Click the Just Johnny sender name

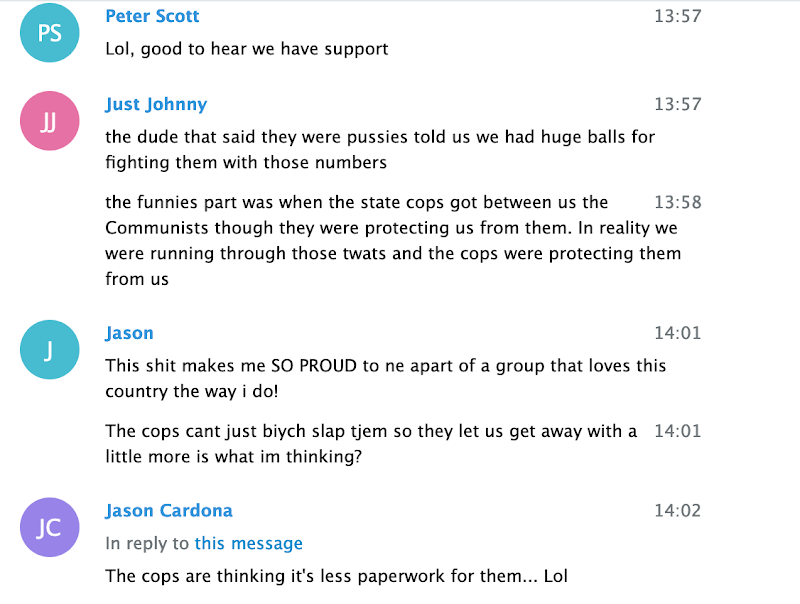pyautogui.click(x=156, y=104)
